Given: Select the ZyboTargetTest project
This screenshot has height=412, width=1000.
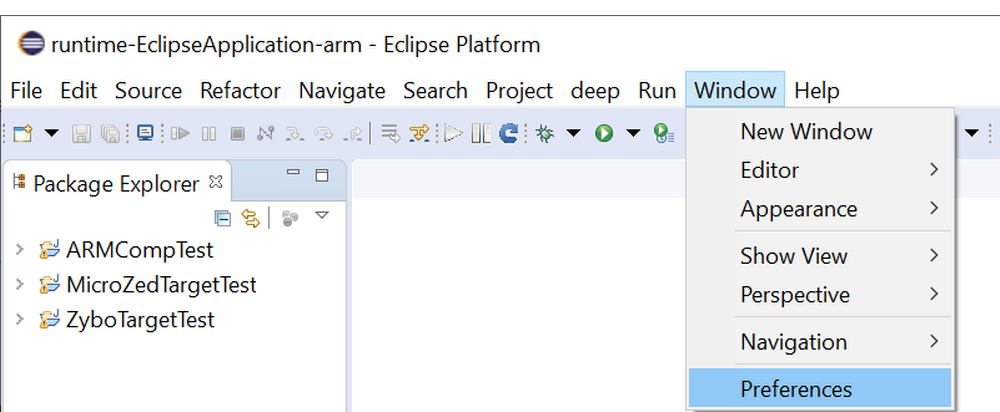Looking at the screenshot, I should [140, 320].
